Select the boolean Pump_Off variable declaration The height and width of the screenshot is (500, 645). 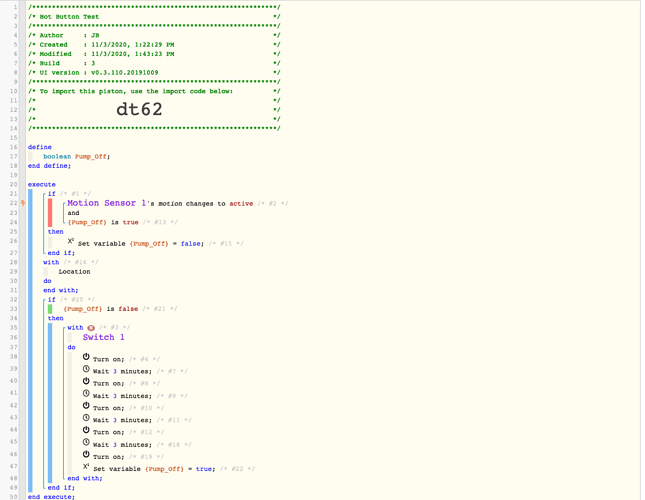click(x=77, y=156)
